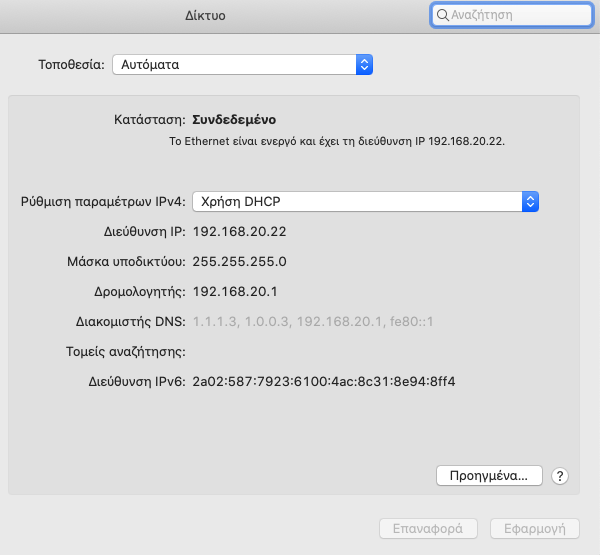This screenshot has width=600, height=555.
Task: Click the Τομείς αναζήτησης label
Action: [126, 352]
